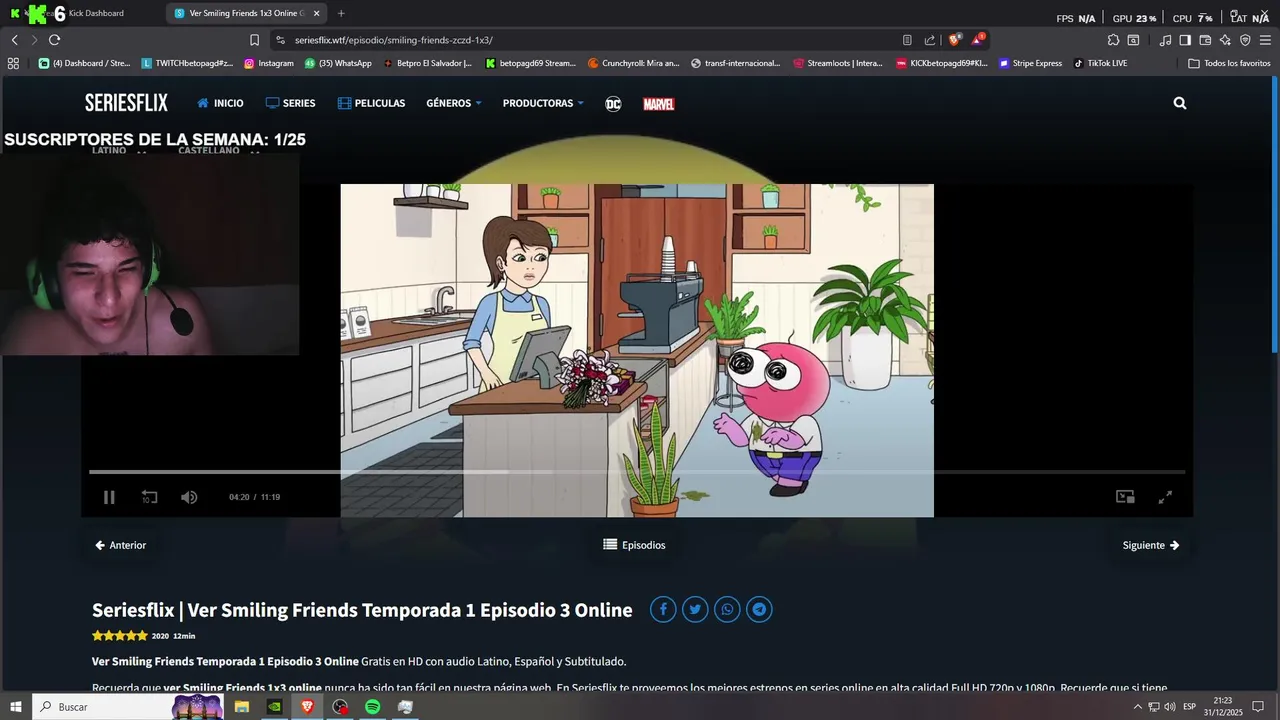
Task: Open the tab grid icon in bookmarks bar
Action: pos(13,63)
